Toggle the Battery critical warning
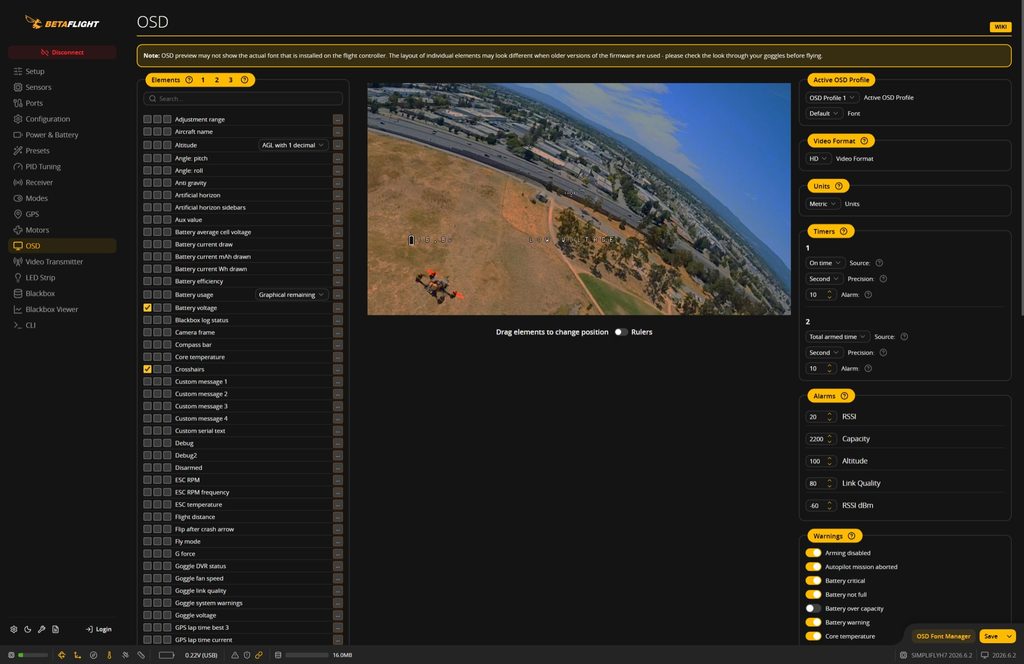 click(x=813, y=580)
